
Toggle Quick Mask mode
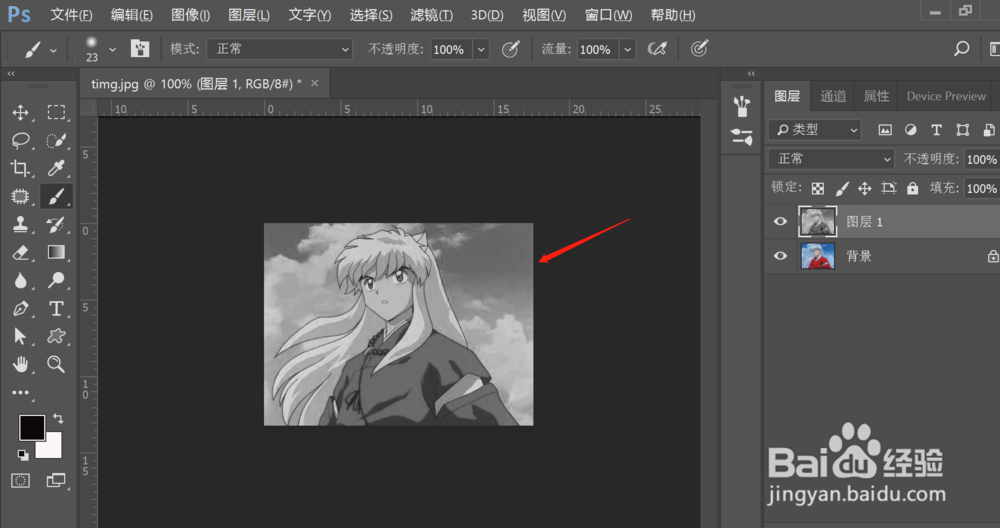point(20,481)
